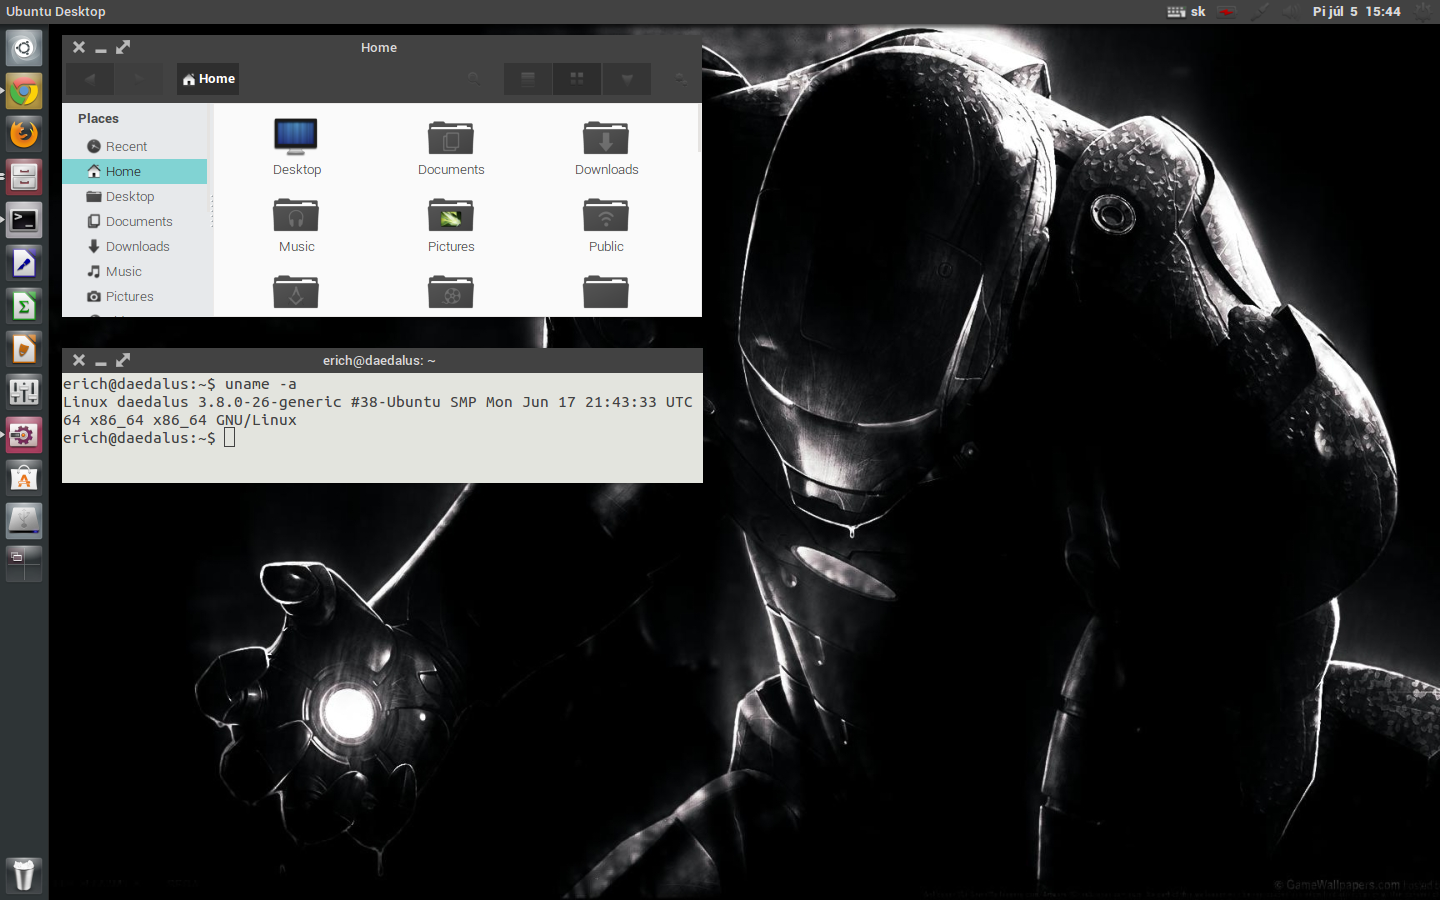Select Music in Places sidebar
The width and height of the screenshot is (1440, 900).
click(x=134, y=271)
